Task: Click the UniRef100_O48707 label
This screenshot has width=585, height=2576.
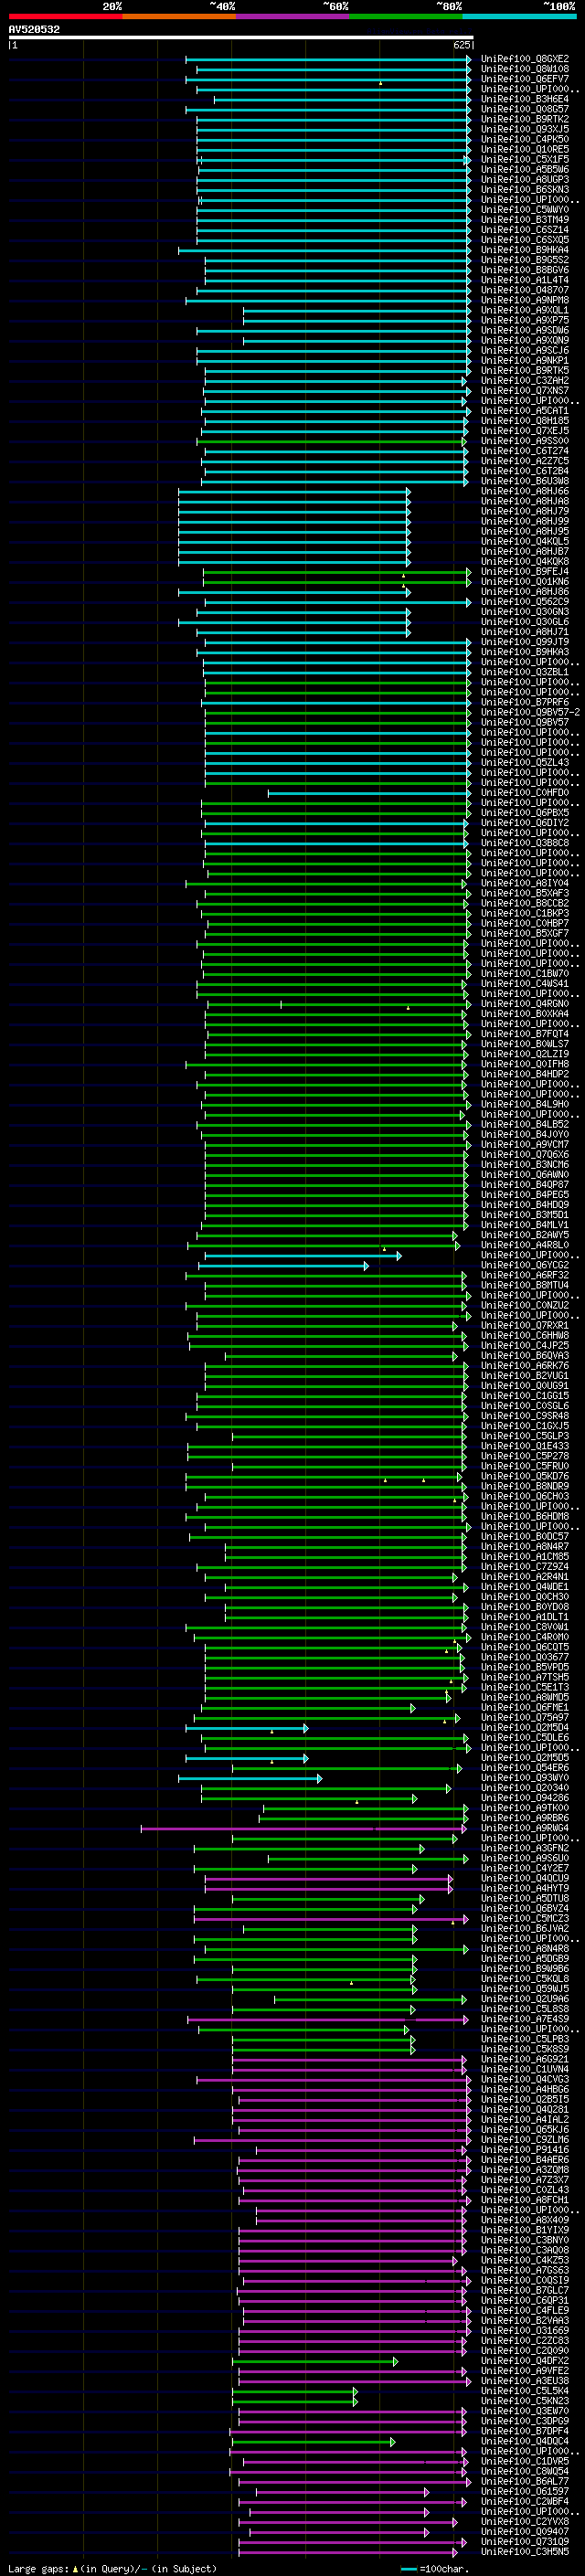Action: 525,290
